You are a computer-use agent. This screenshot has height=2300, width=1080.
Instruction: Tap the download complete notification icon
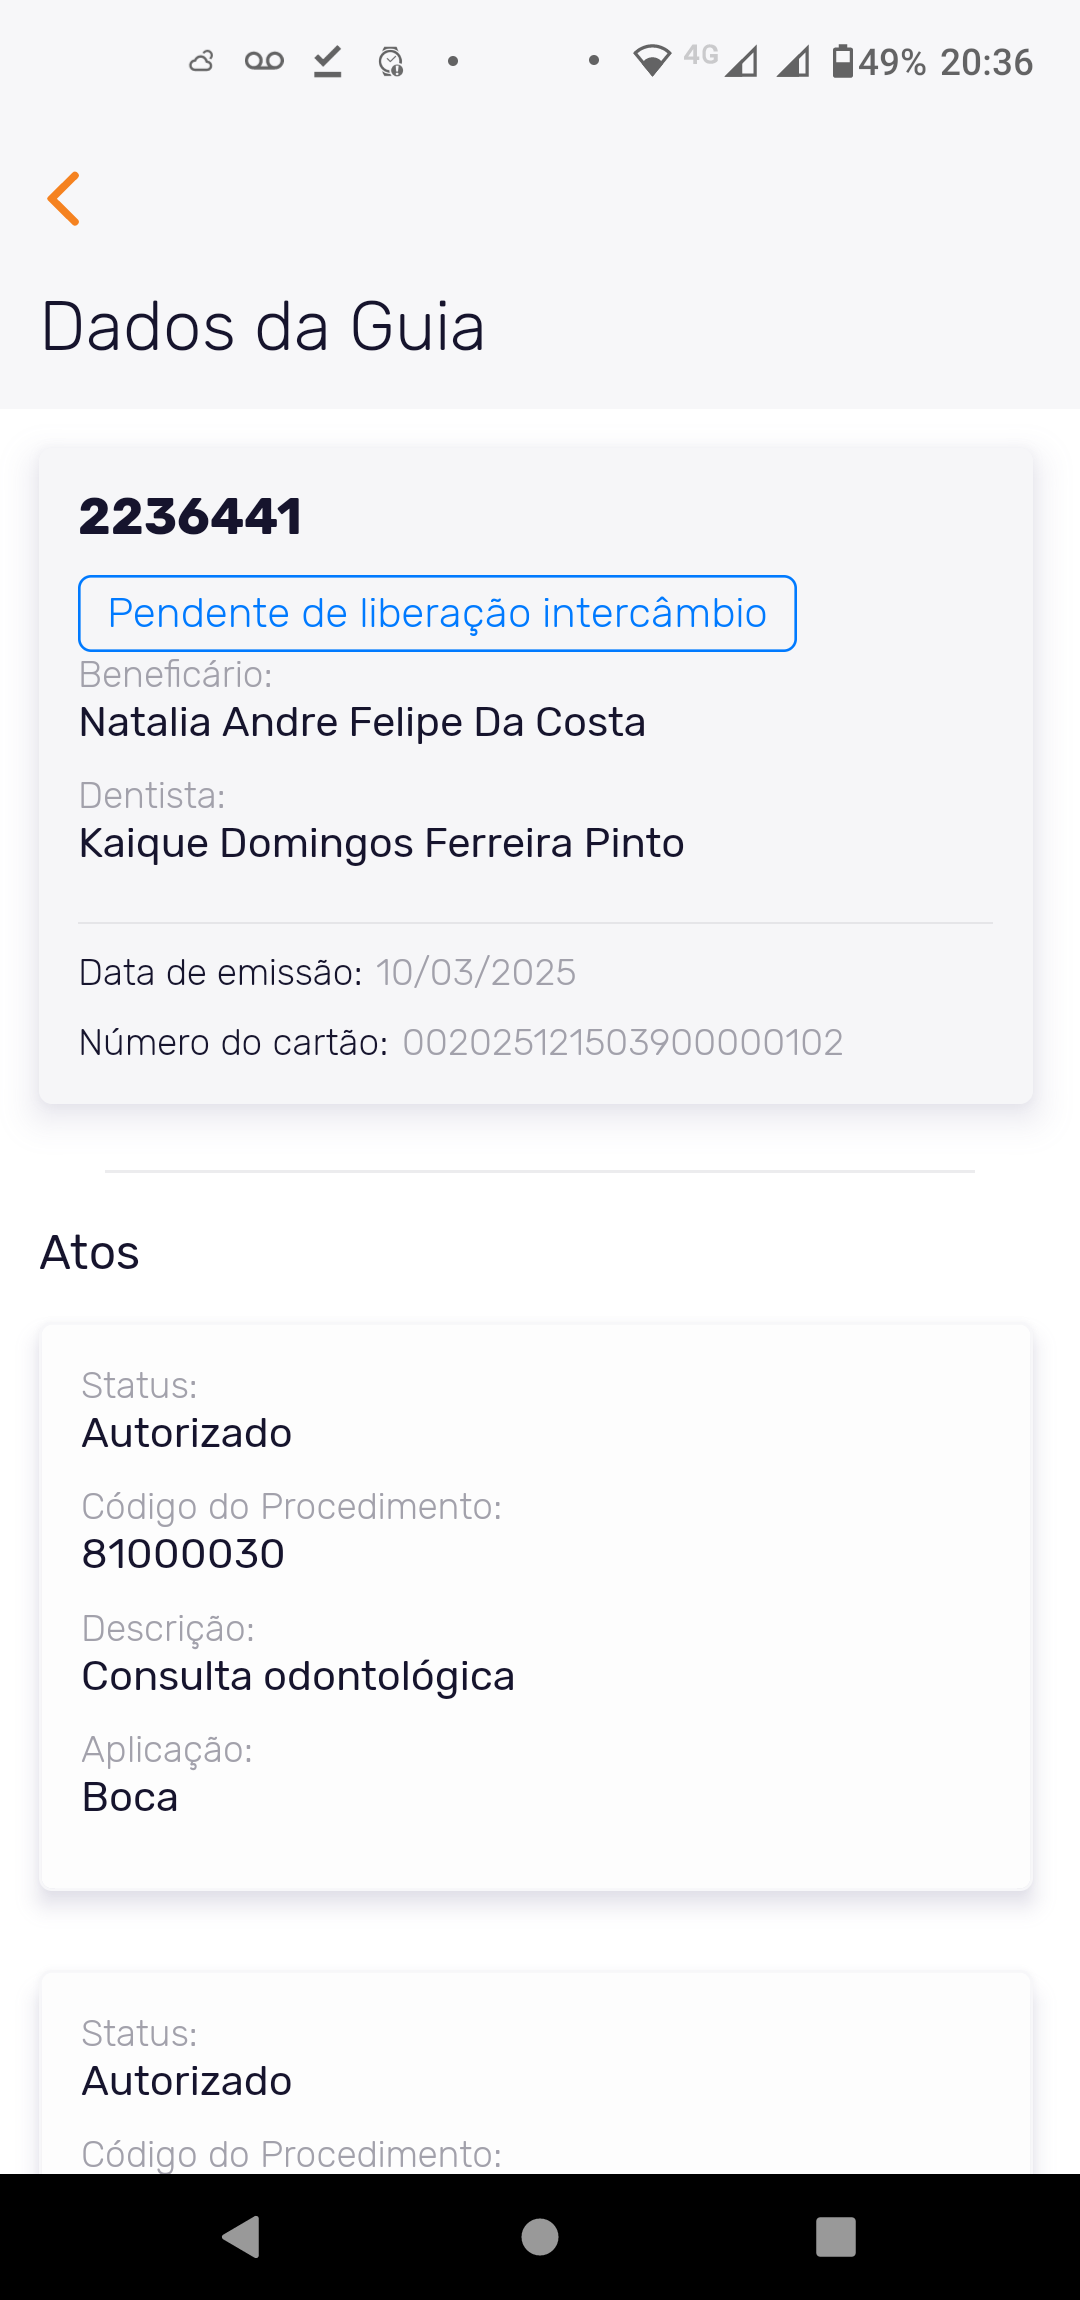pyautogui.click(x=327, y=62)
